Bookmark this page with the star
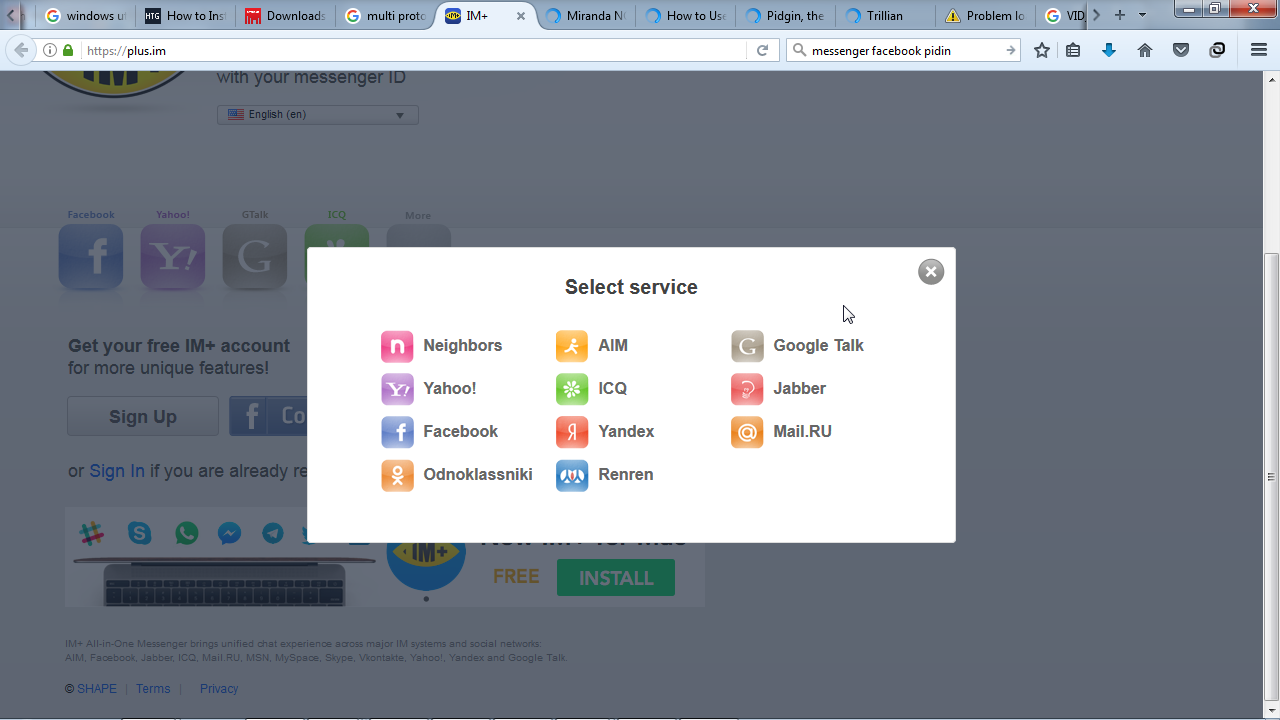The width and height of the screenshot is (1280, 720). 1042,50
